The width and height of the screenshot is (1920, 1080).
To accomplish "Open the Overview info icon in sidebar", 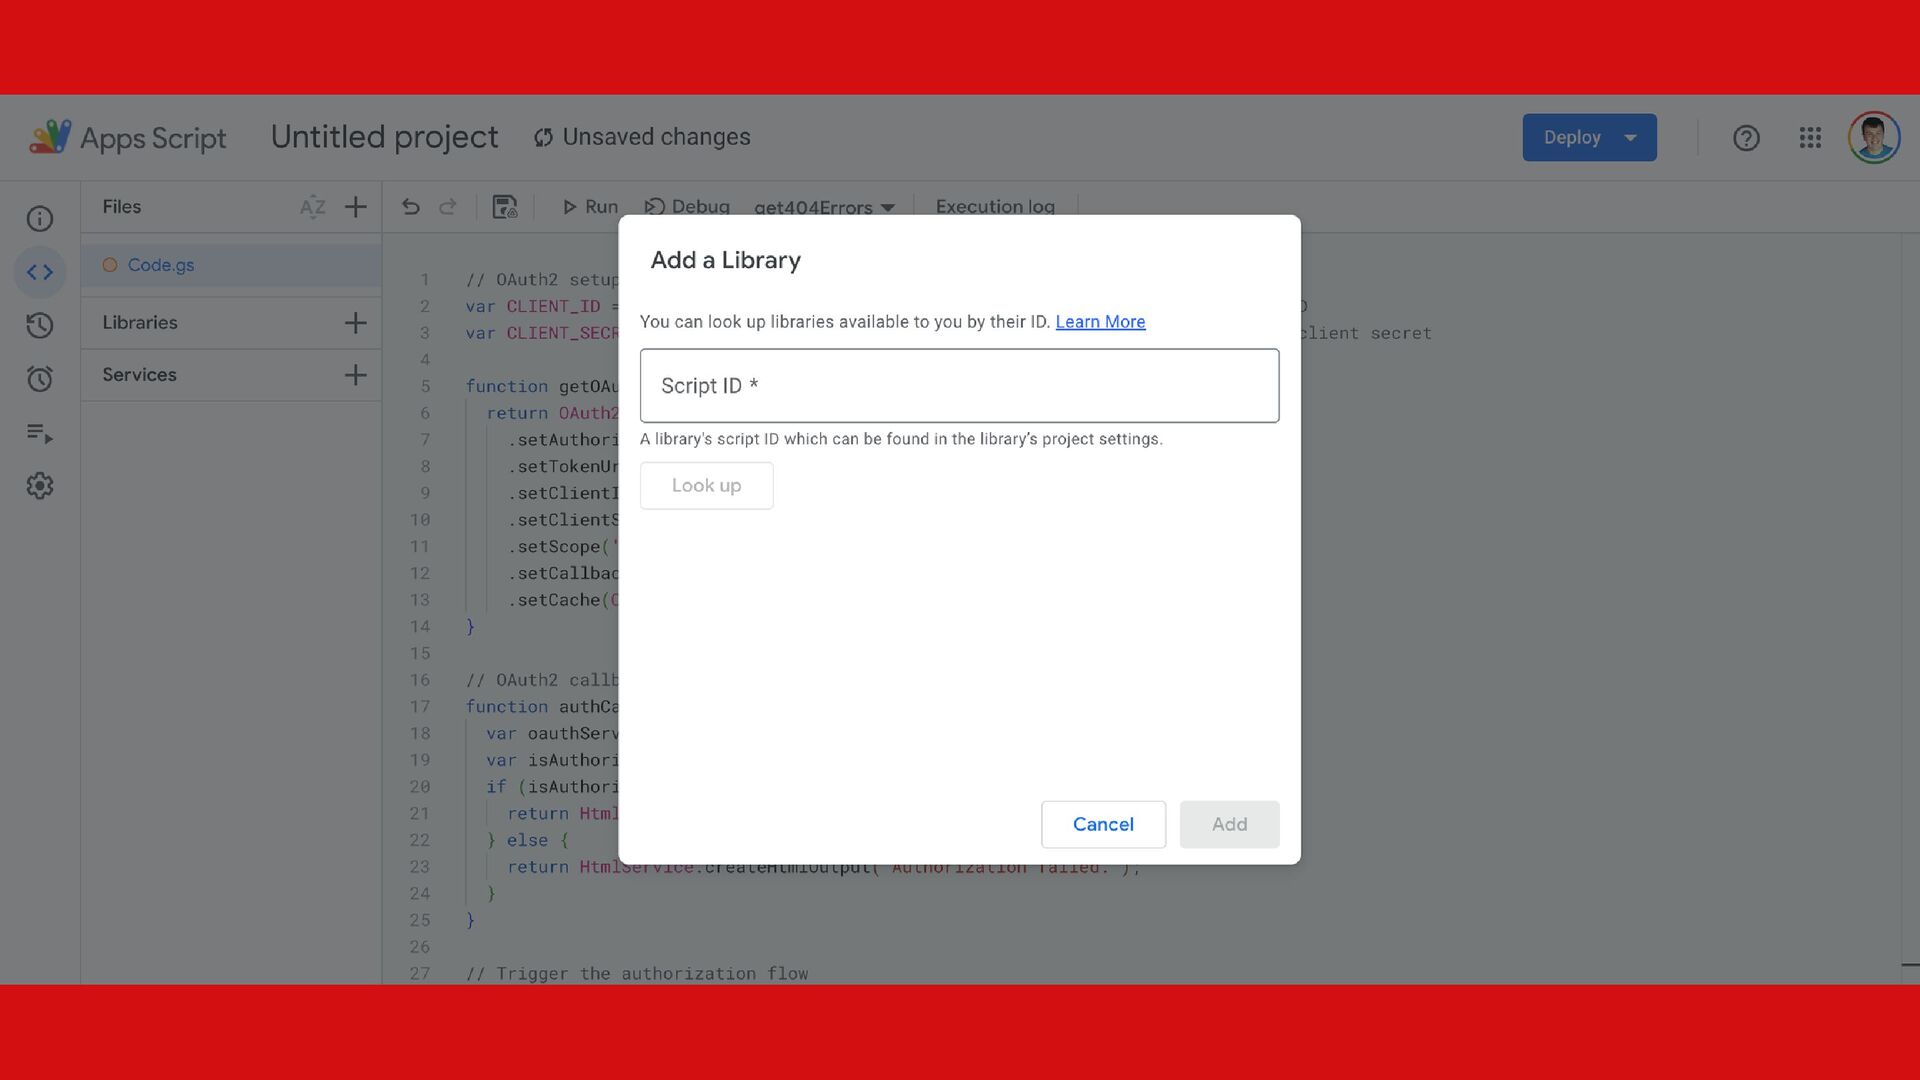I will click(40, 219).
